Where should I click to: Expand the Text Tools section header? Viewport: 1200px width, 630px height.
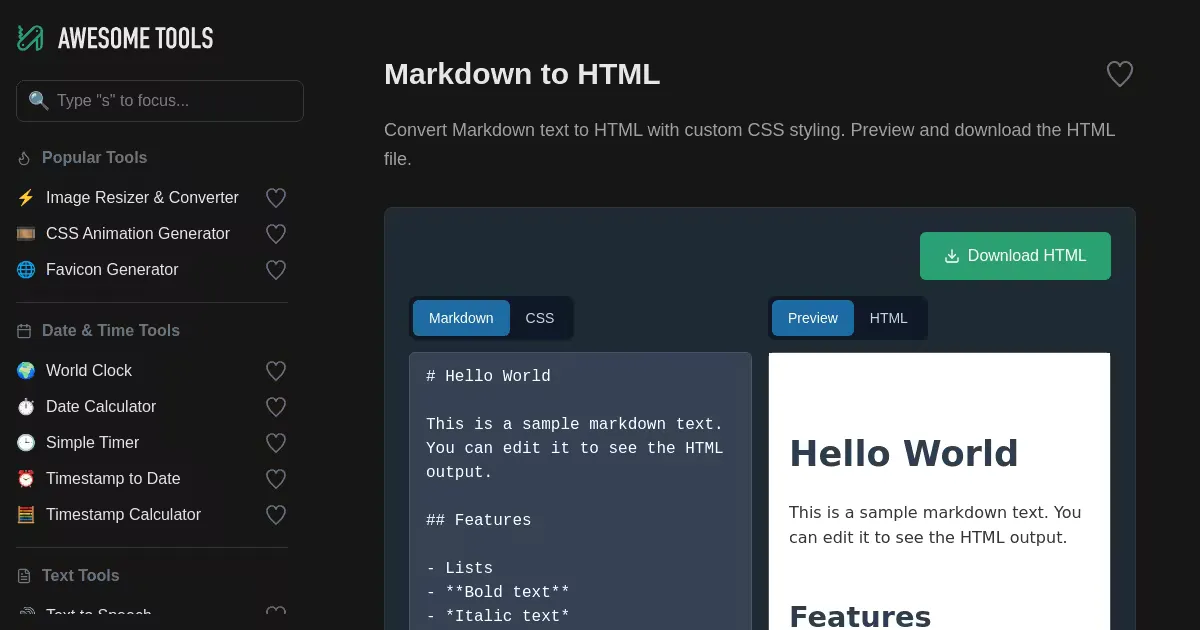point(80,576)
